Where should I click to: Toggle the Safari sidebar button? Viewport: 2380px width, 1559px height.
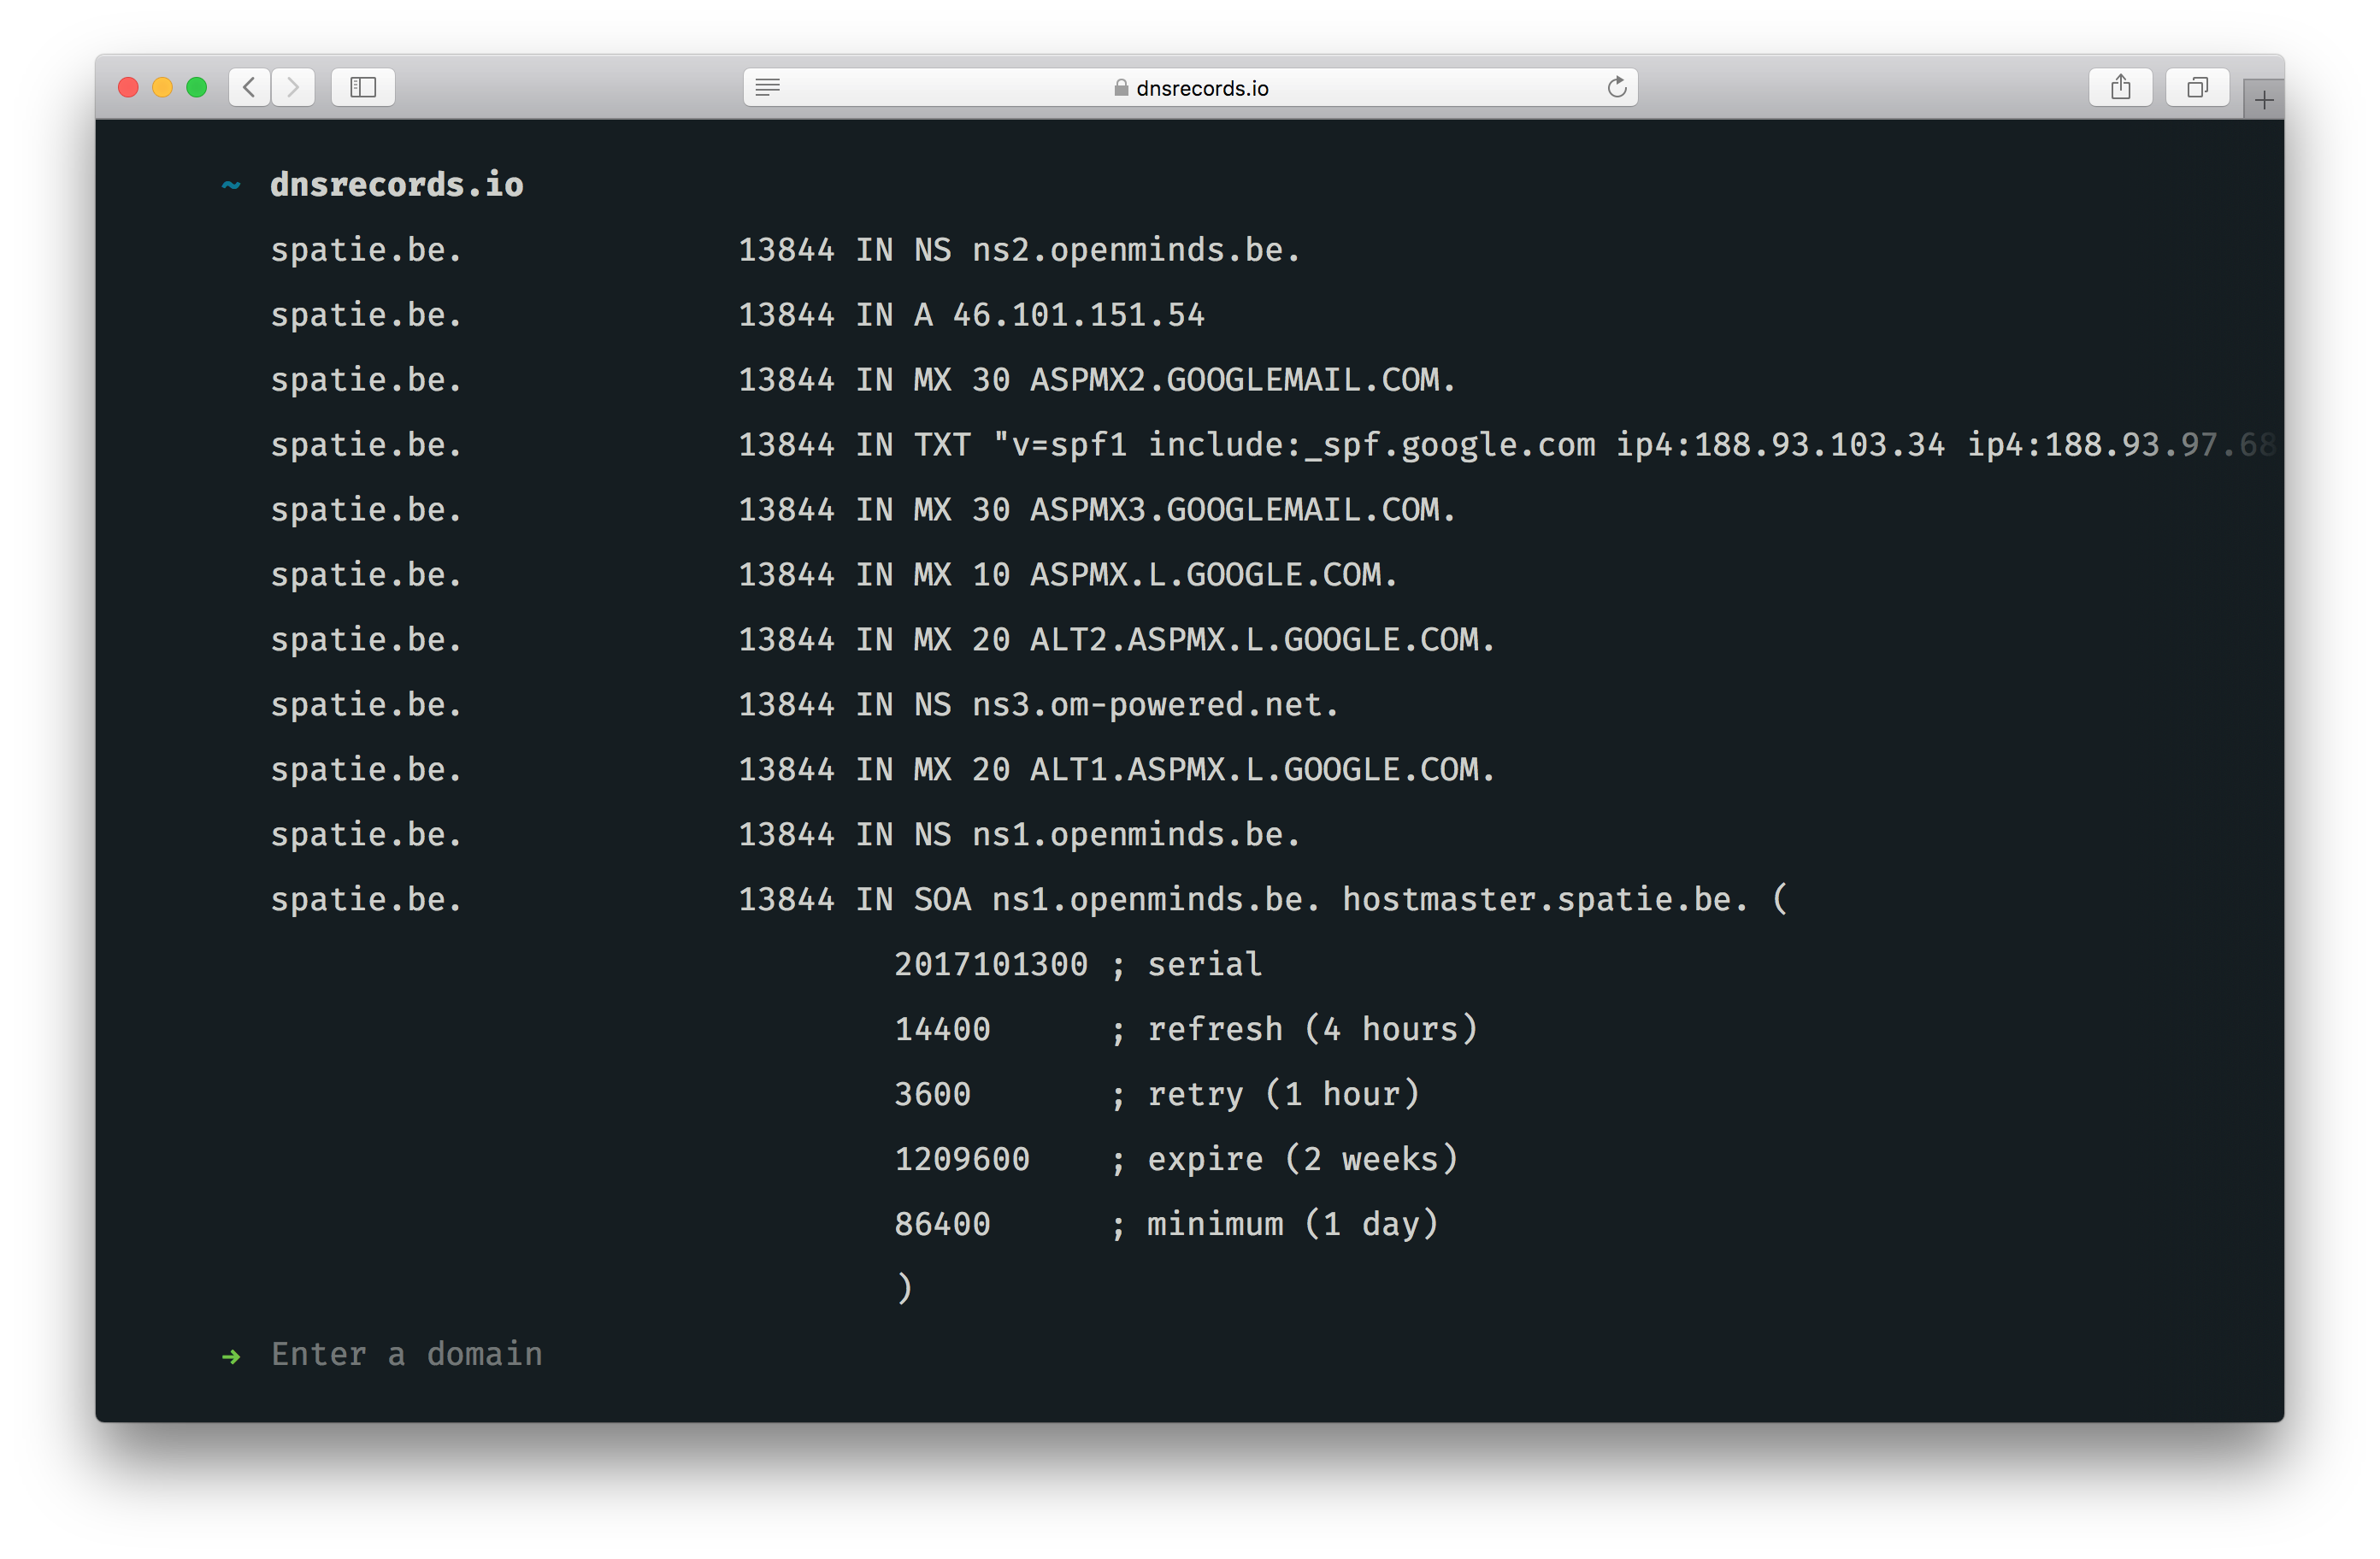click(363, 87)
